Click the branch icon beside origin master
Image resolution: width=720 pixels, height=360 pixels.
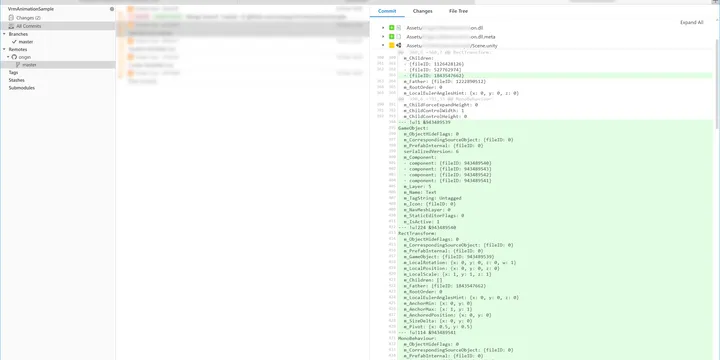pyautogui.click(x=18, y=65)
